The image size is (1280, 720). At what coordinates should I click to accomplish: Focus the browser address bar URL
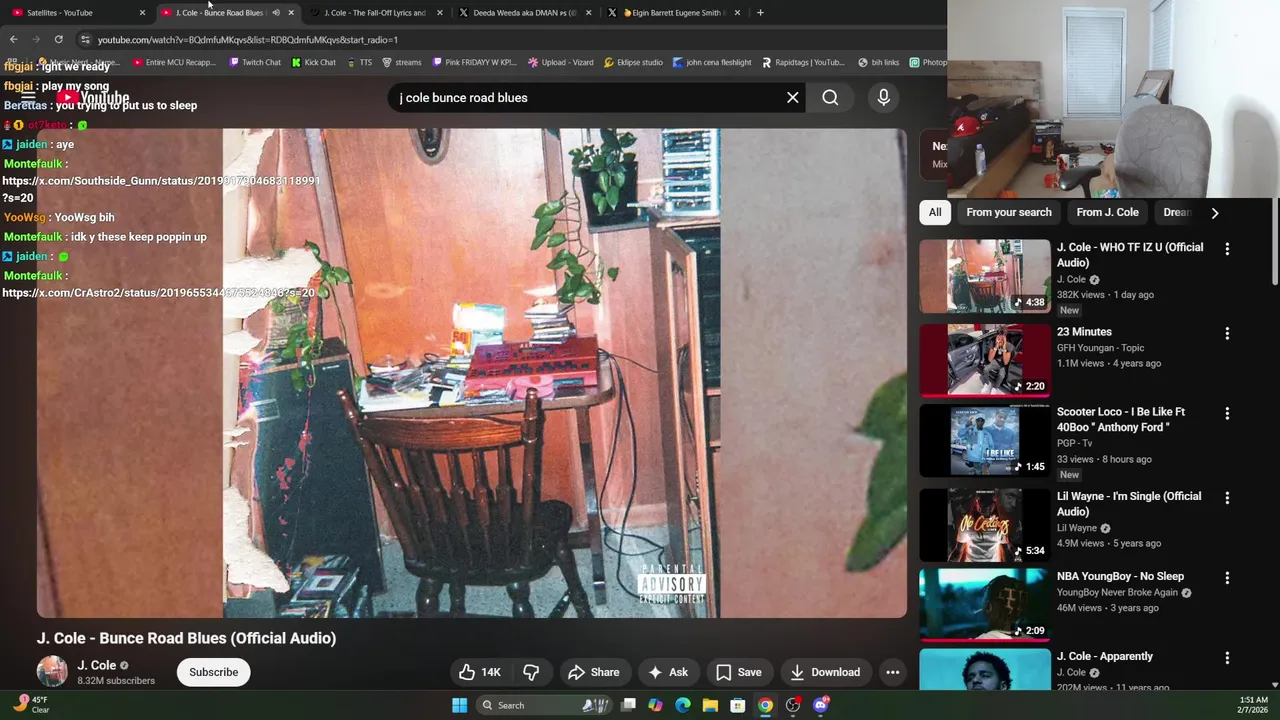coord(248,40)
